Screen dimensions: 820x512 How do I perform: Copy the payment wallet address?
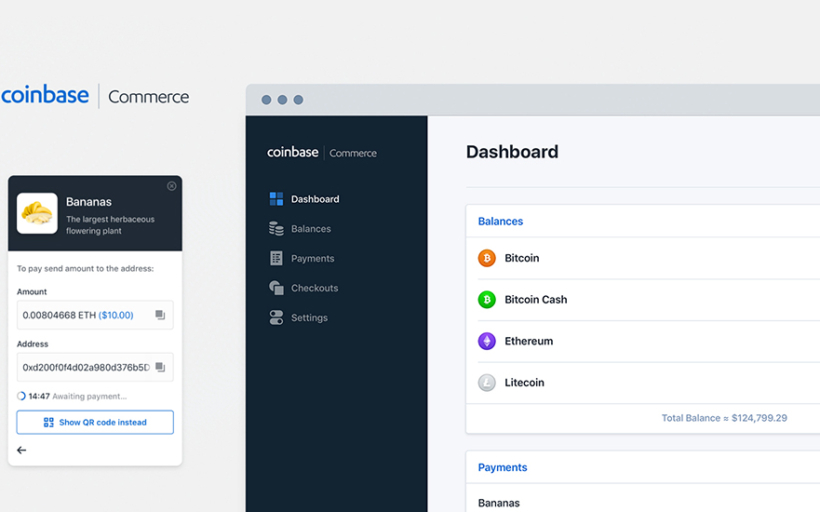coord(160,367)
